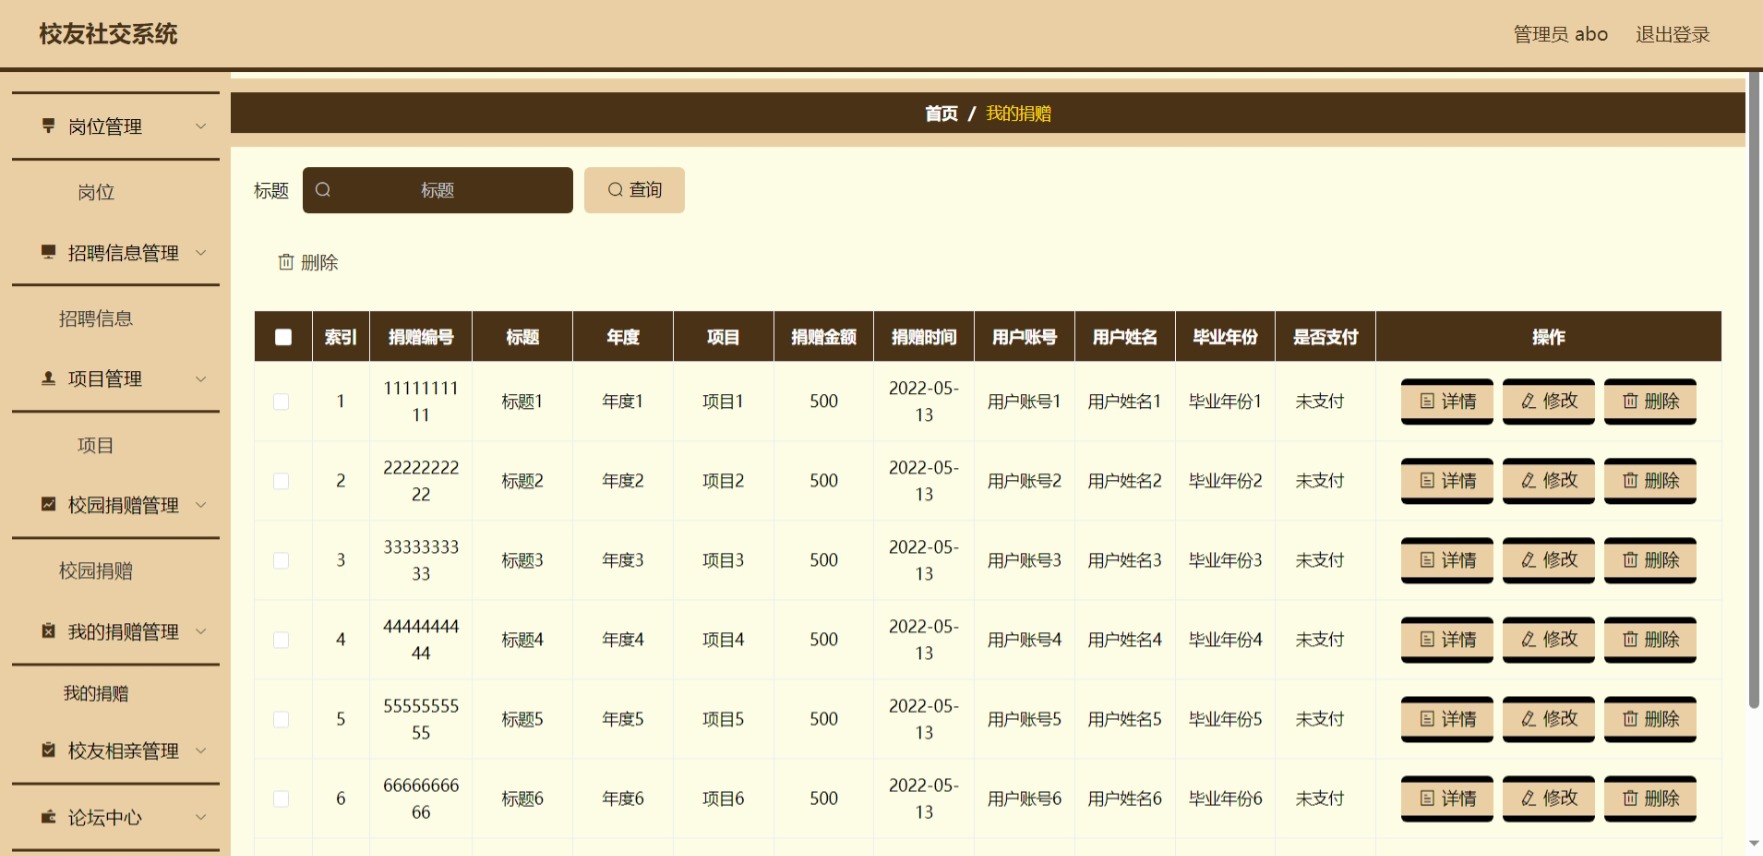Tick the checkbox of row 5
The image size is (1763, 856).
coord(281,719)
